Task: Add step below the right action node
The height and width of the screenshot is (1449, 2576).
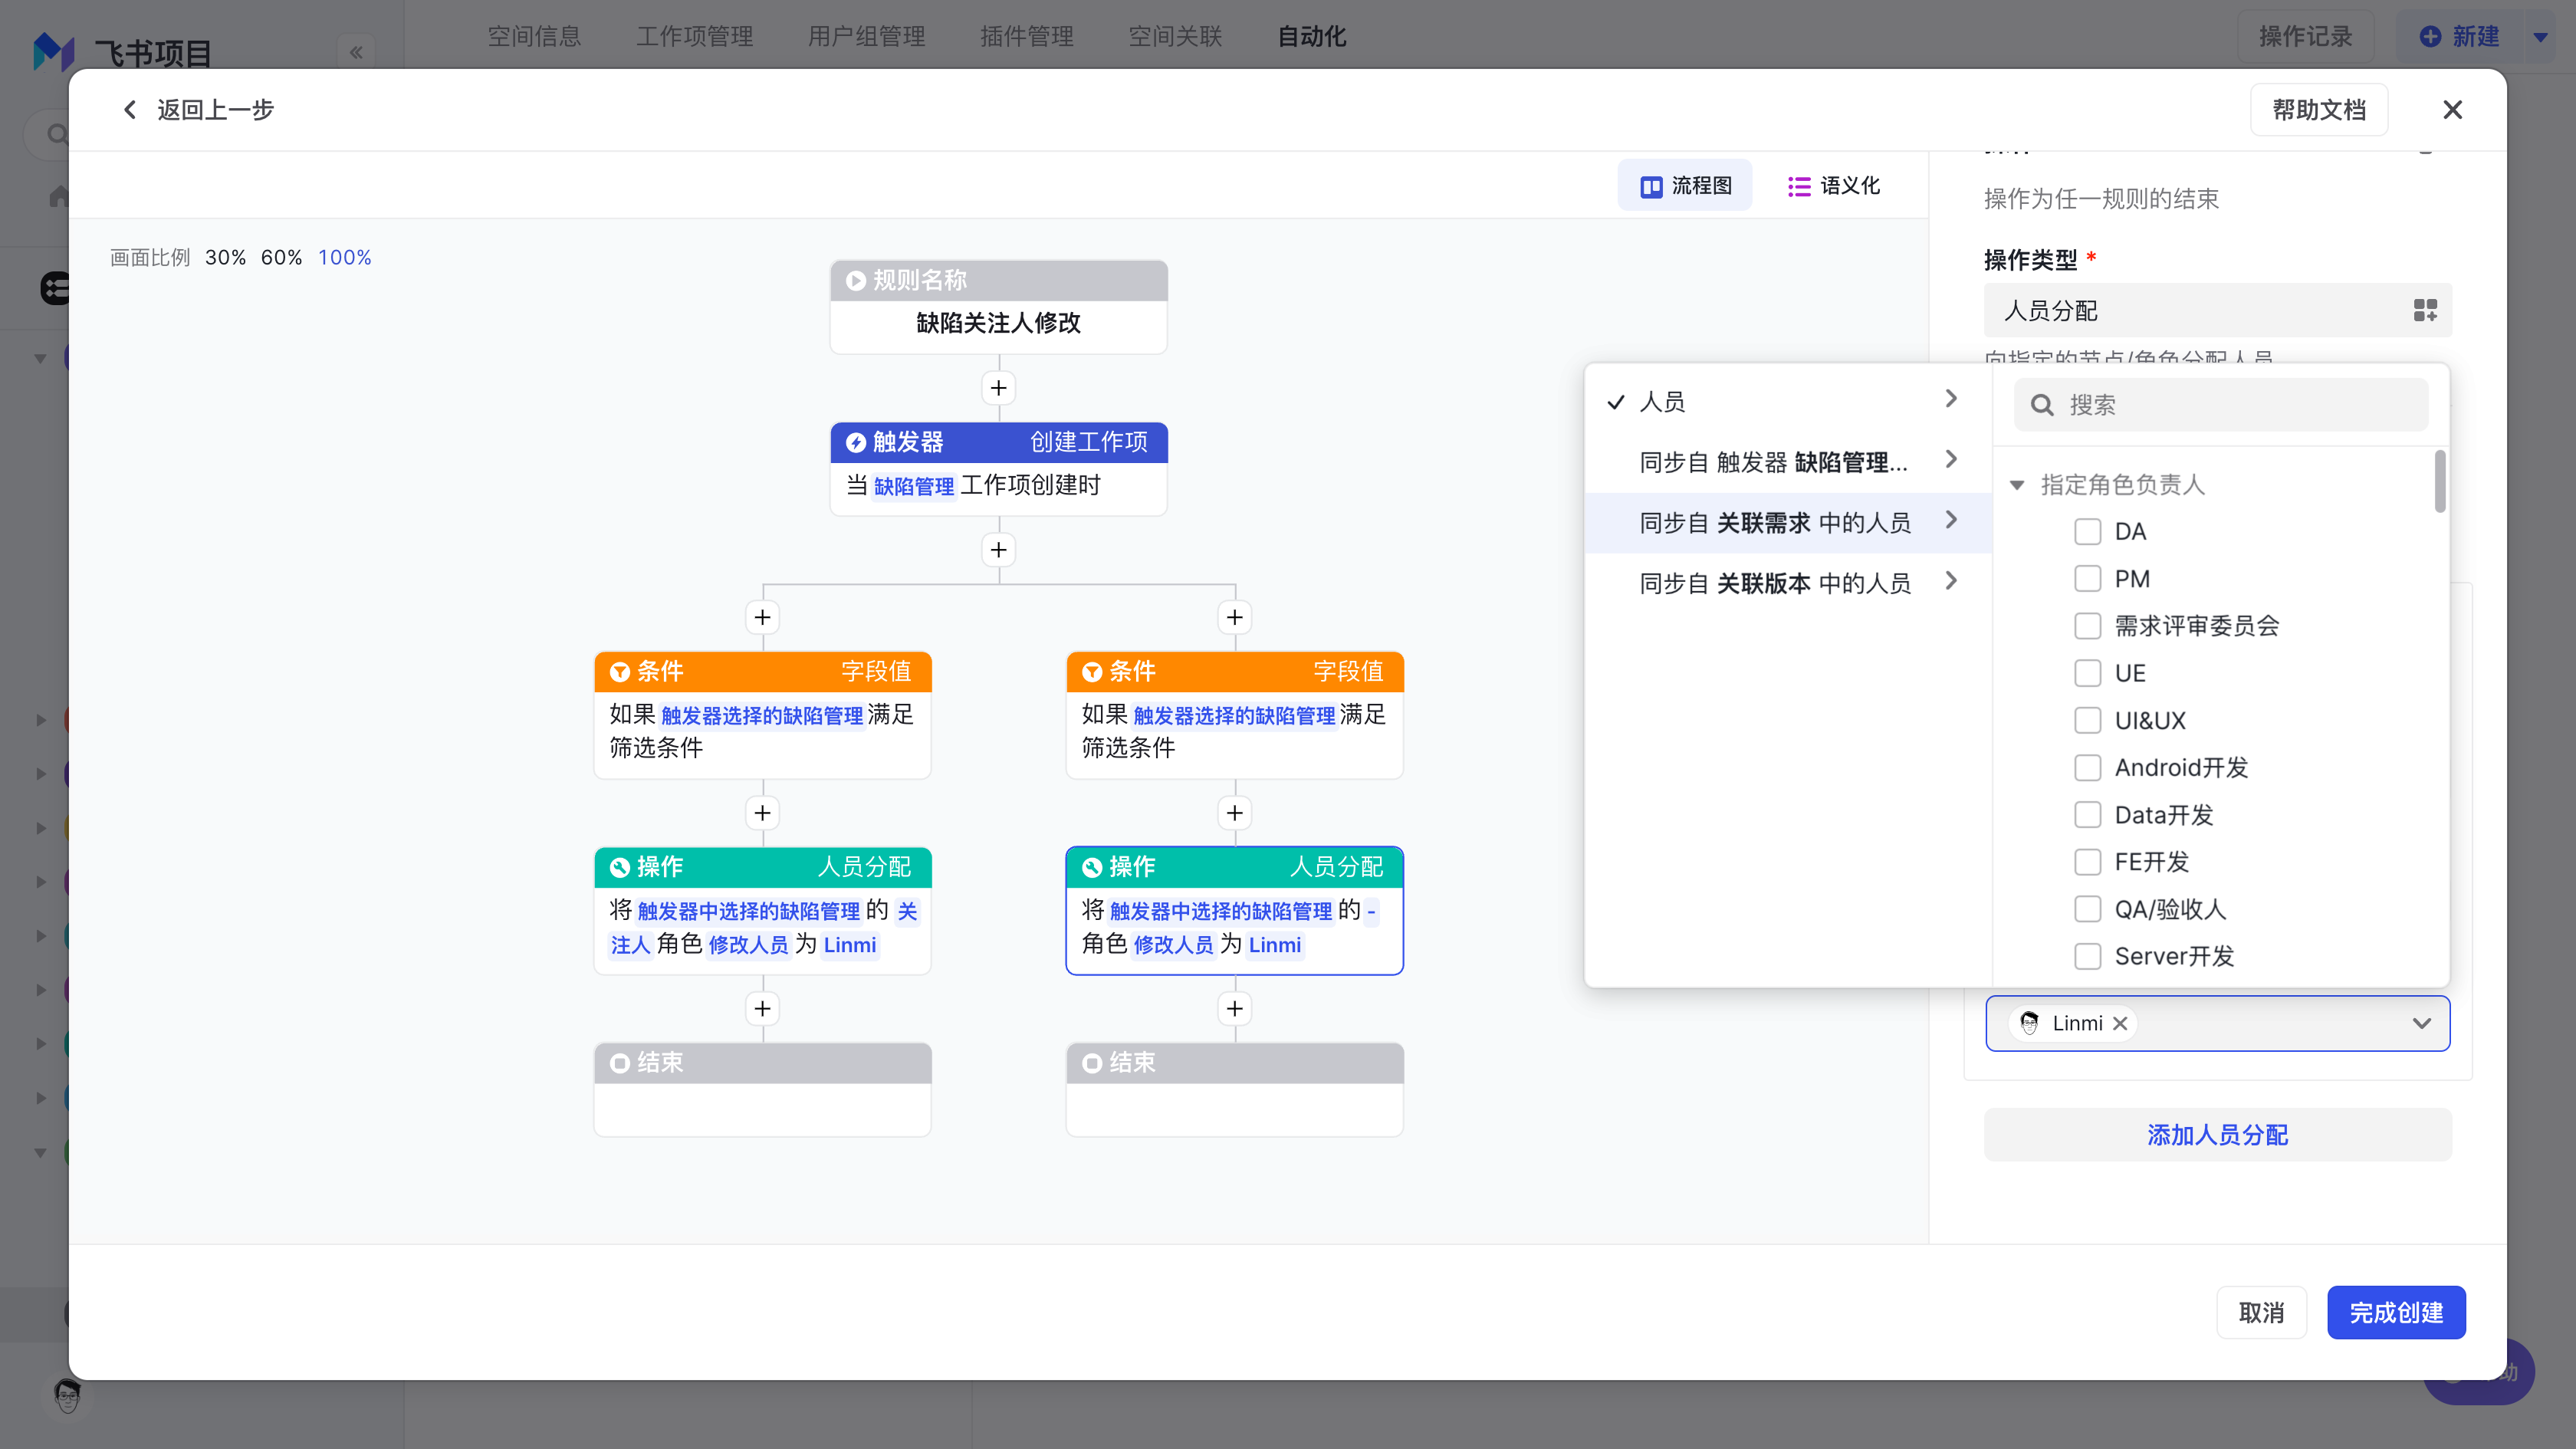Action: (x=1234, y=1008)
